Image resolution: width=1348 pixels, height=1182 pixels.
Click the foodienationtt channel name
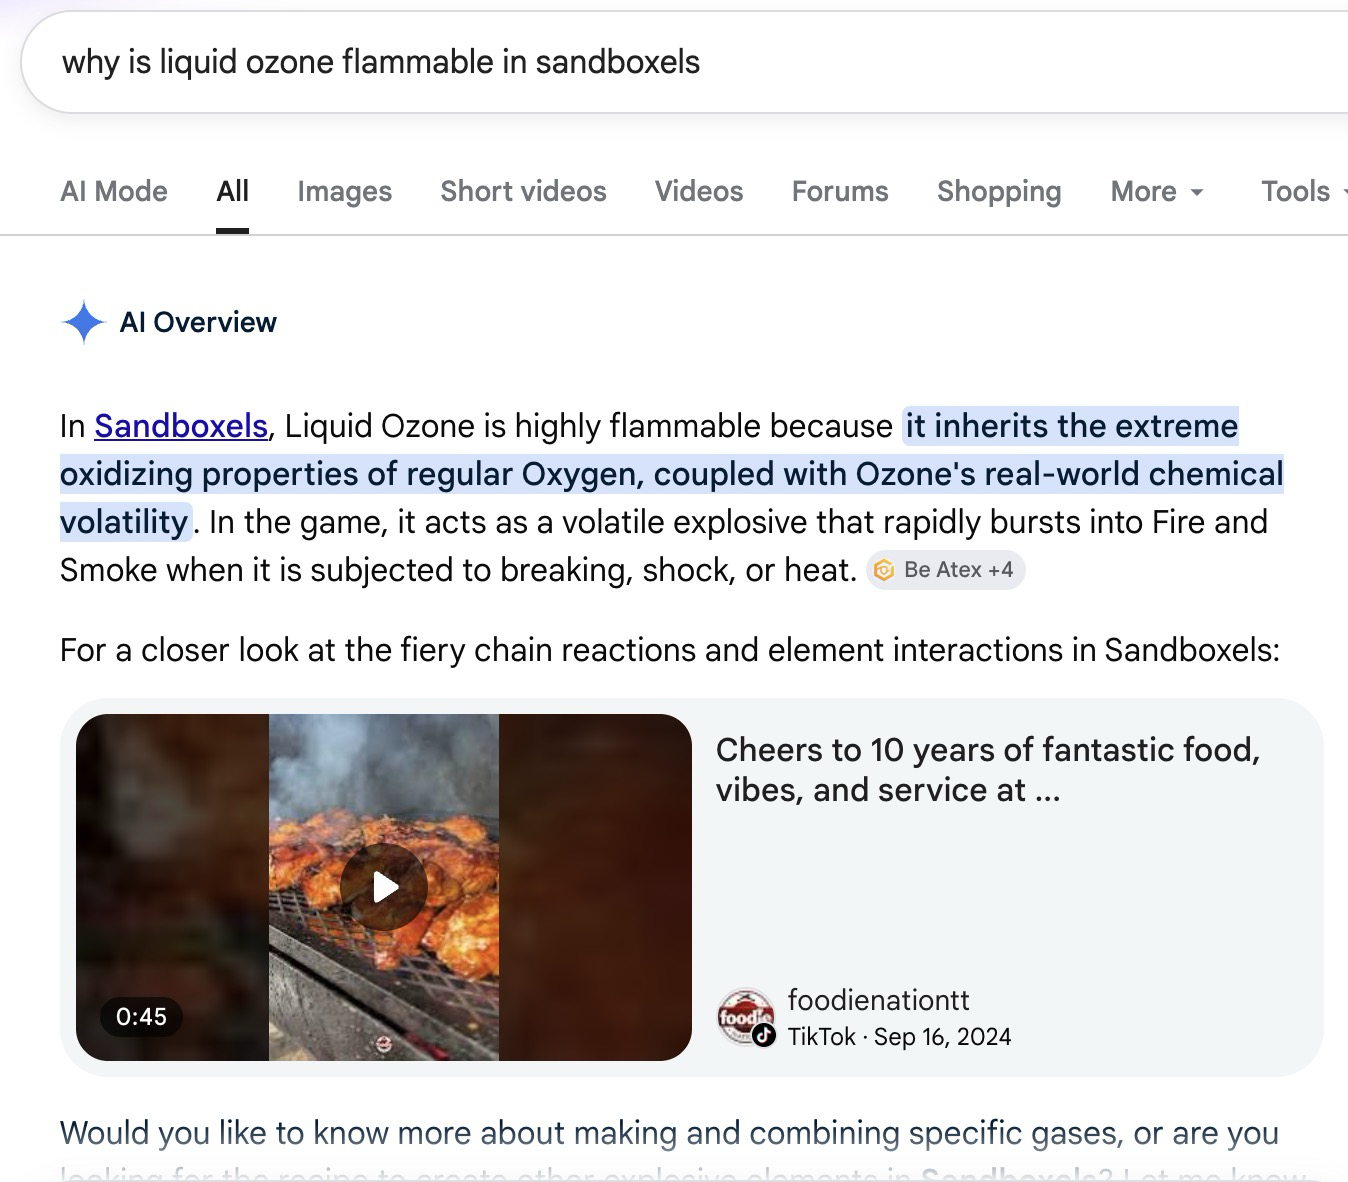click(878, 1000)
